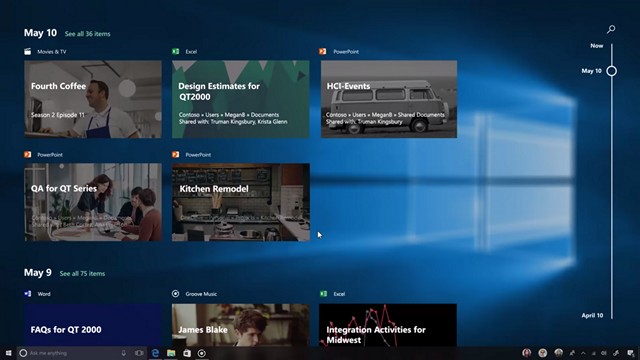
Task: Click the May 10 date heading
Action: (40, 33)
